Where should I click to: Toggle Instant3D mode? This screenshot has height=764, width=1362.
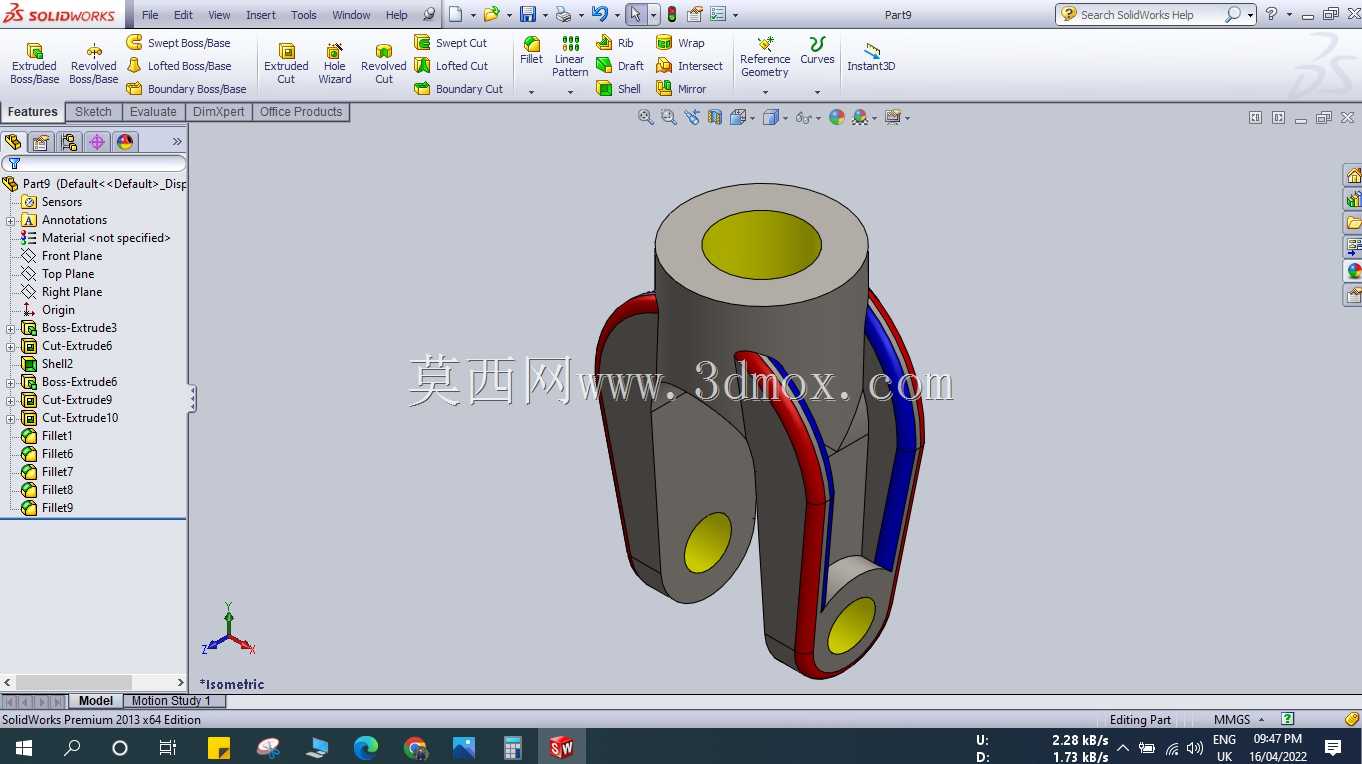pos(871,57)
